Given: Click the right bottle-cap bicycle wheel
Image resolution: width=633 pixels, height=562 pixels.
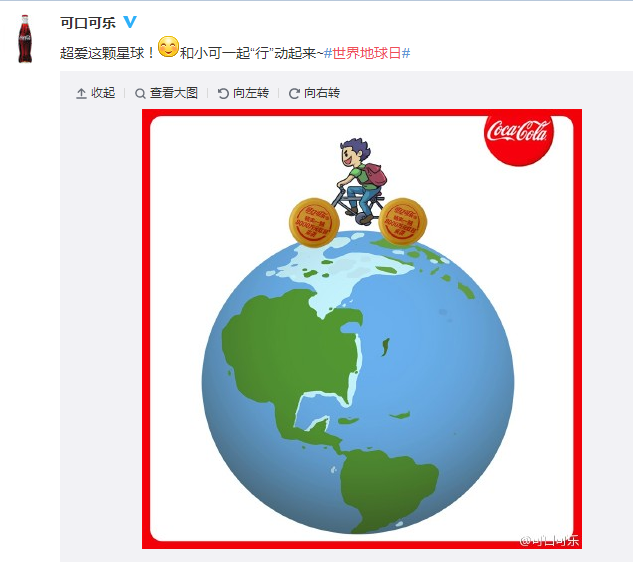Looking at the screenshot, I should coord(402,222).
